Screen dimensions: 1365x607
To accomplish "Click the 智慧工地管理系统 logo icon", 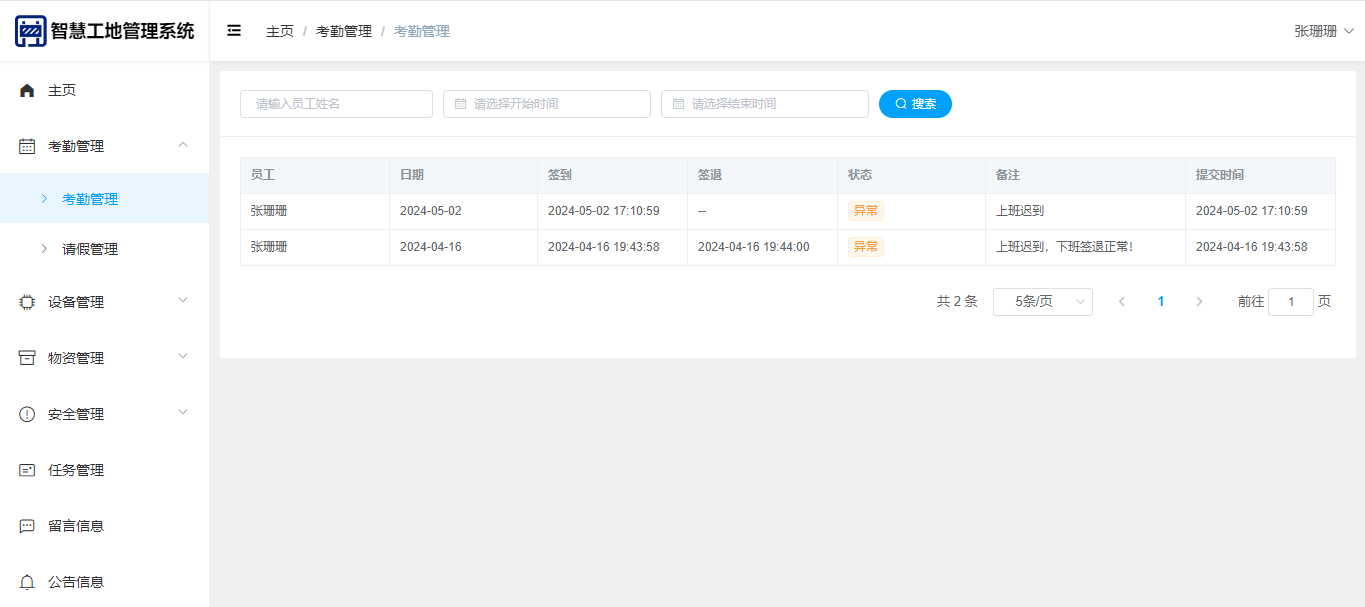I will point(30,31).
